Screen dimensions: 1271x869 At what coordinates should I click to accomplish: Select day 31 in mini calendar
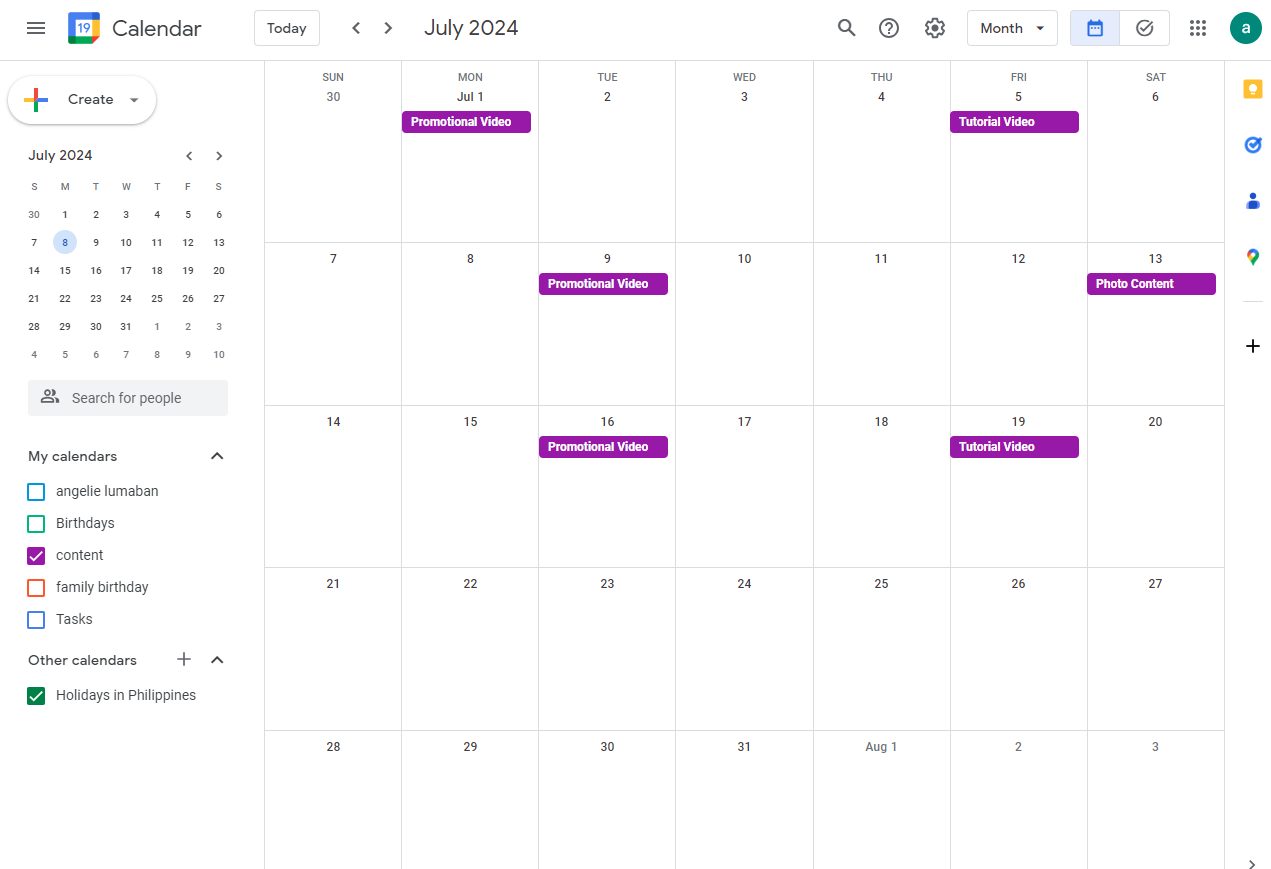(126, 326)
